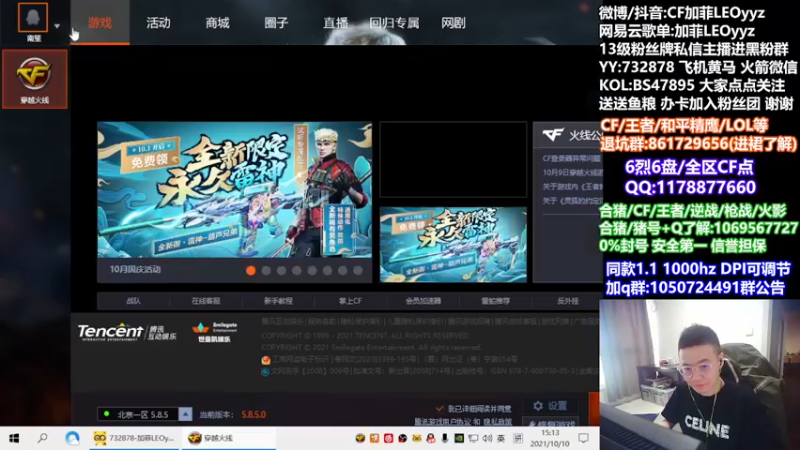This screenshot has width=800, height=450.
Task: Open the 北京一区 5.8.5 server dropdown
Action: pyautogui.click(x=138, y=414)
